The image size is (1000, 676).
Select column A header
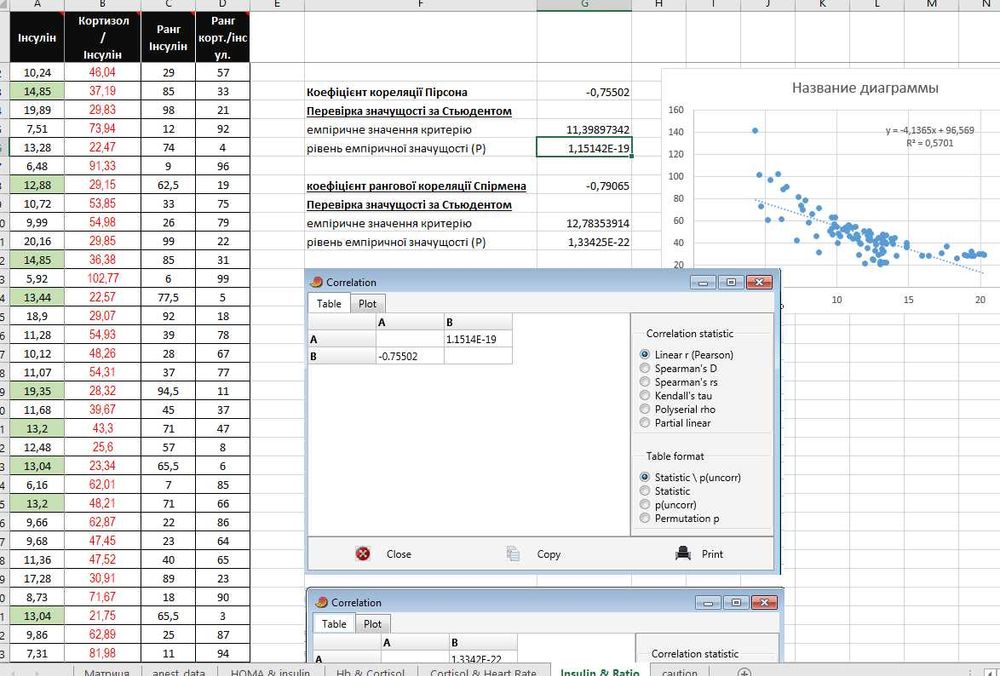tap(37, 4)
